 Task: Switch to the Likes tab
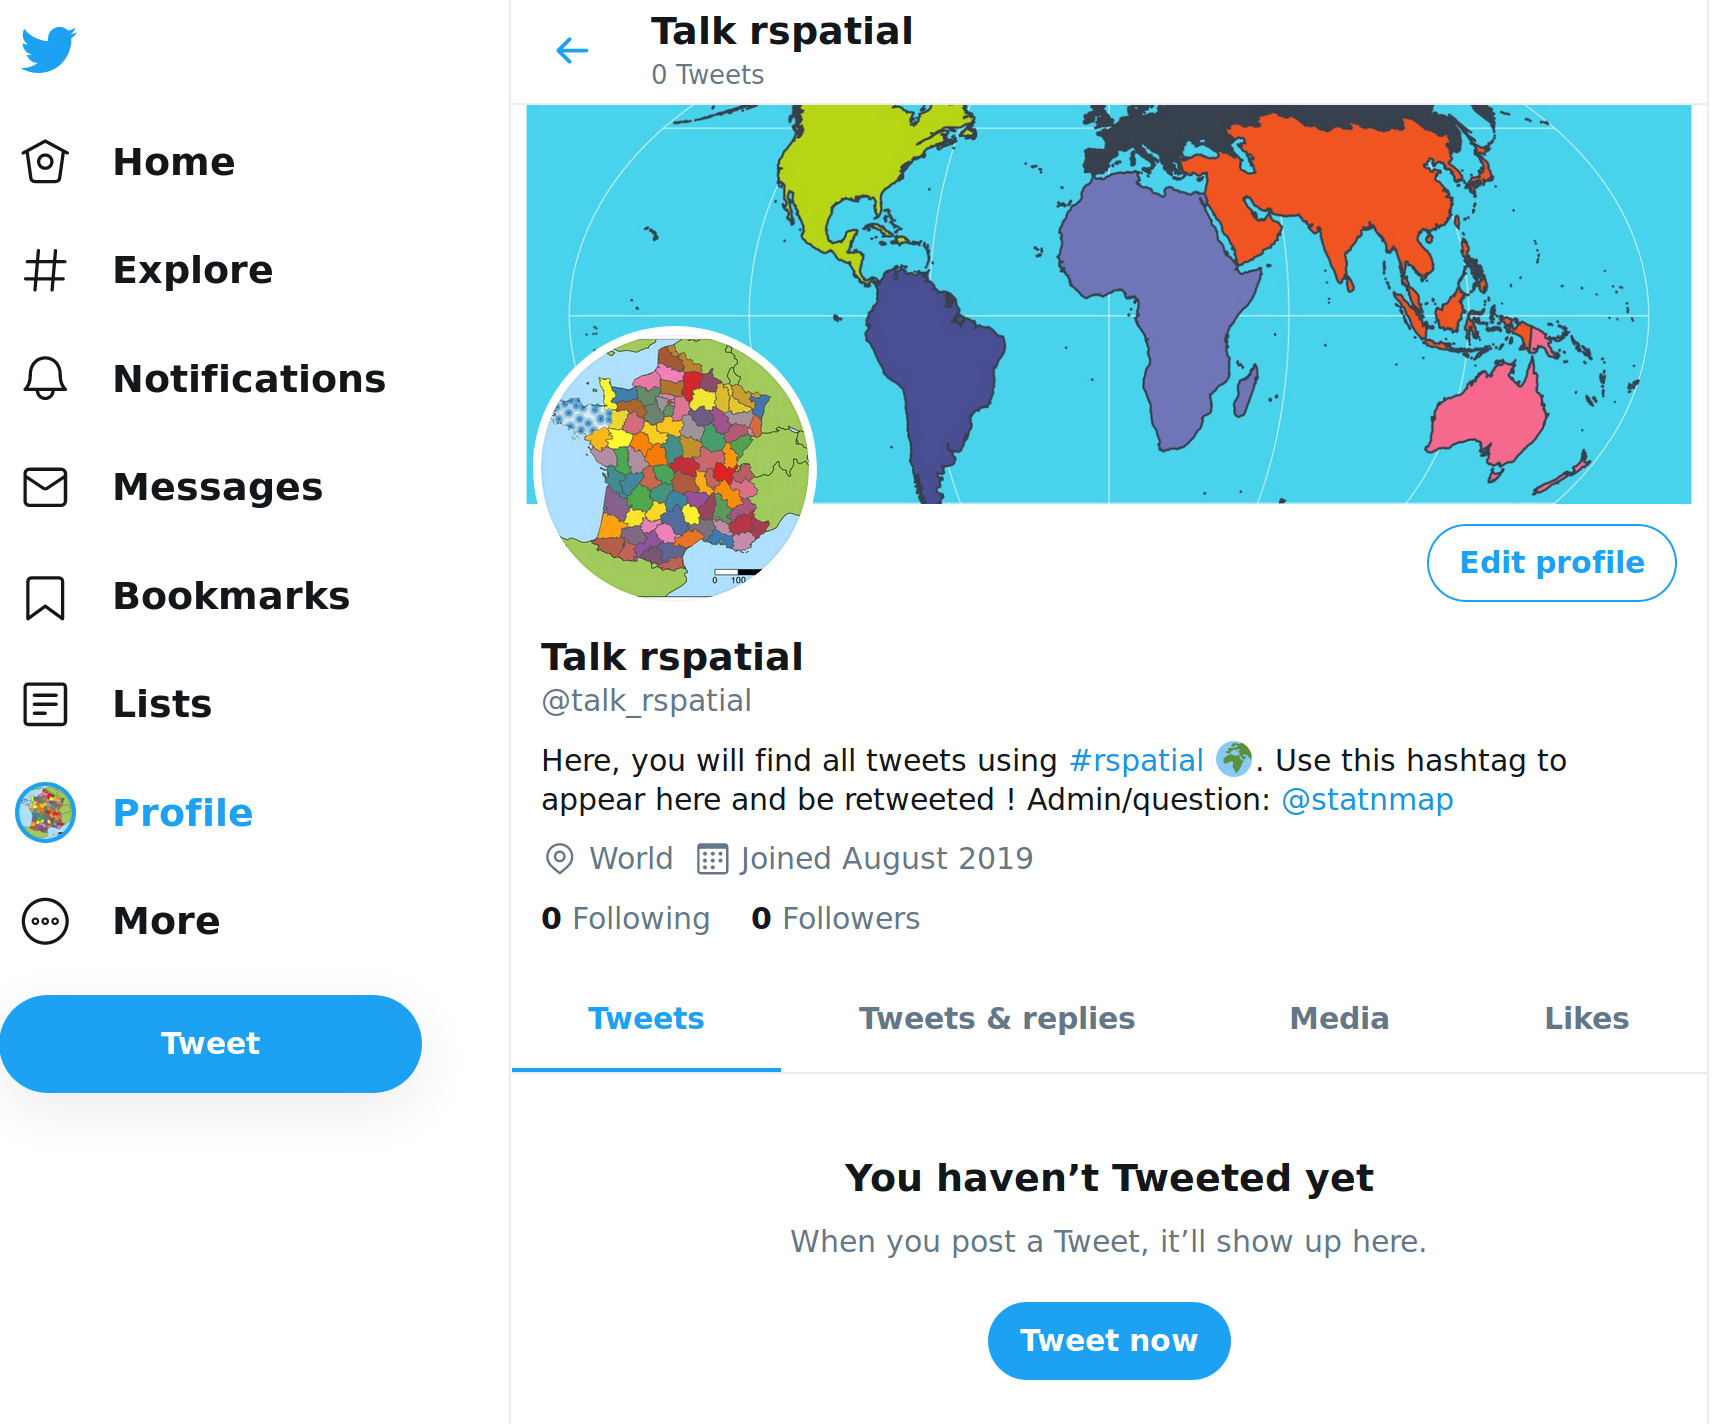click(x=1586, y=1019)
